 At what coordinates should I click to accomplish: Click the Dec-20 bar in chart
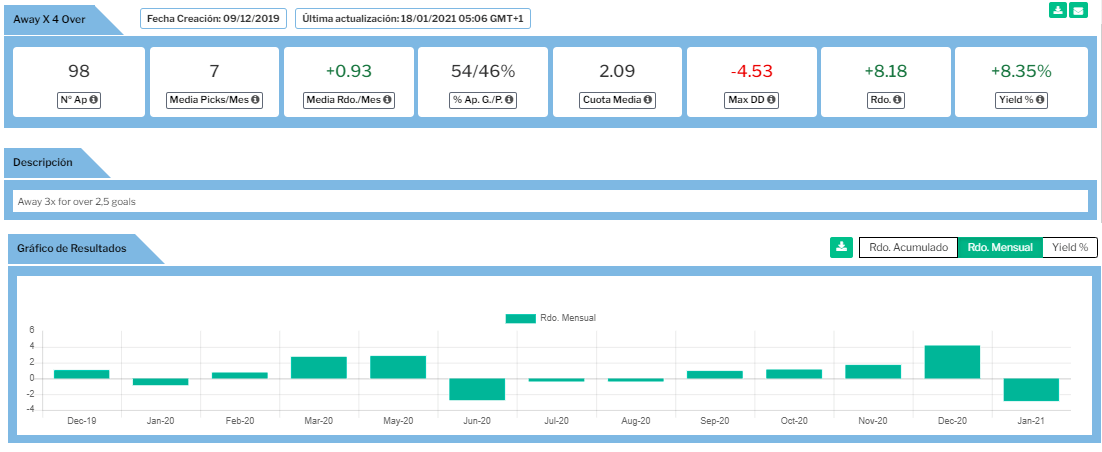(x=952, y=362)
